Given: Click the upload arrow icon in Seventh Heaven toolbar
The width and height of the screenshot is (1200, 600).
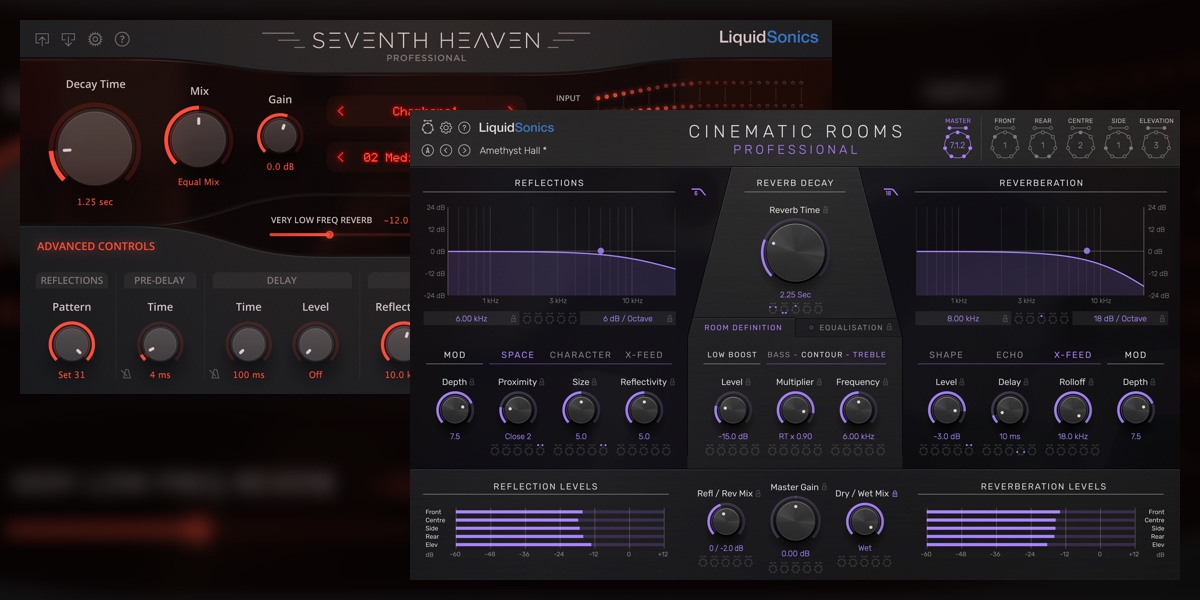Looking at the screenshot, I should pyautogui.click(x=40, y=39).
